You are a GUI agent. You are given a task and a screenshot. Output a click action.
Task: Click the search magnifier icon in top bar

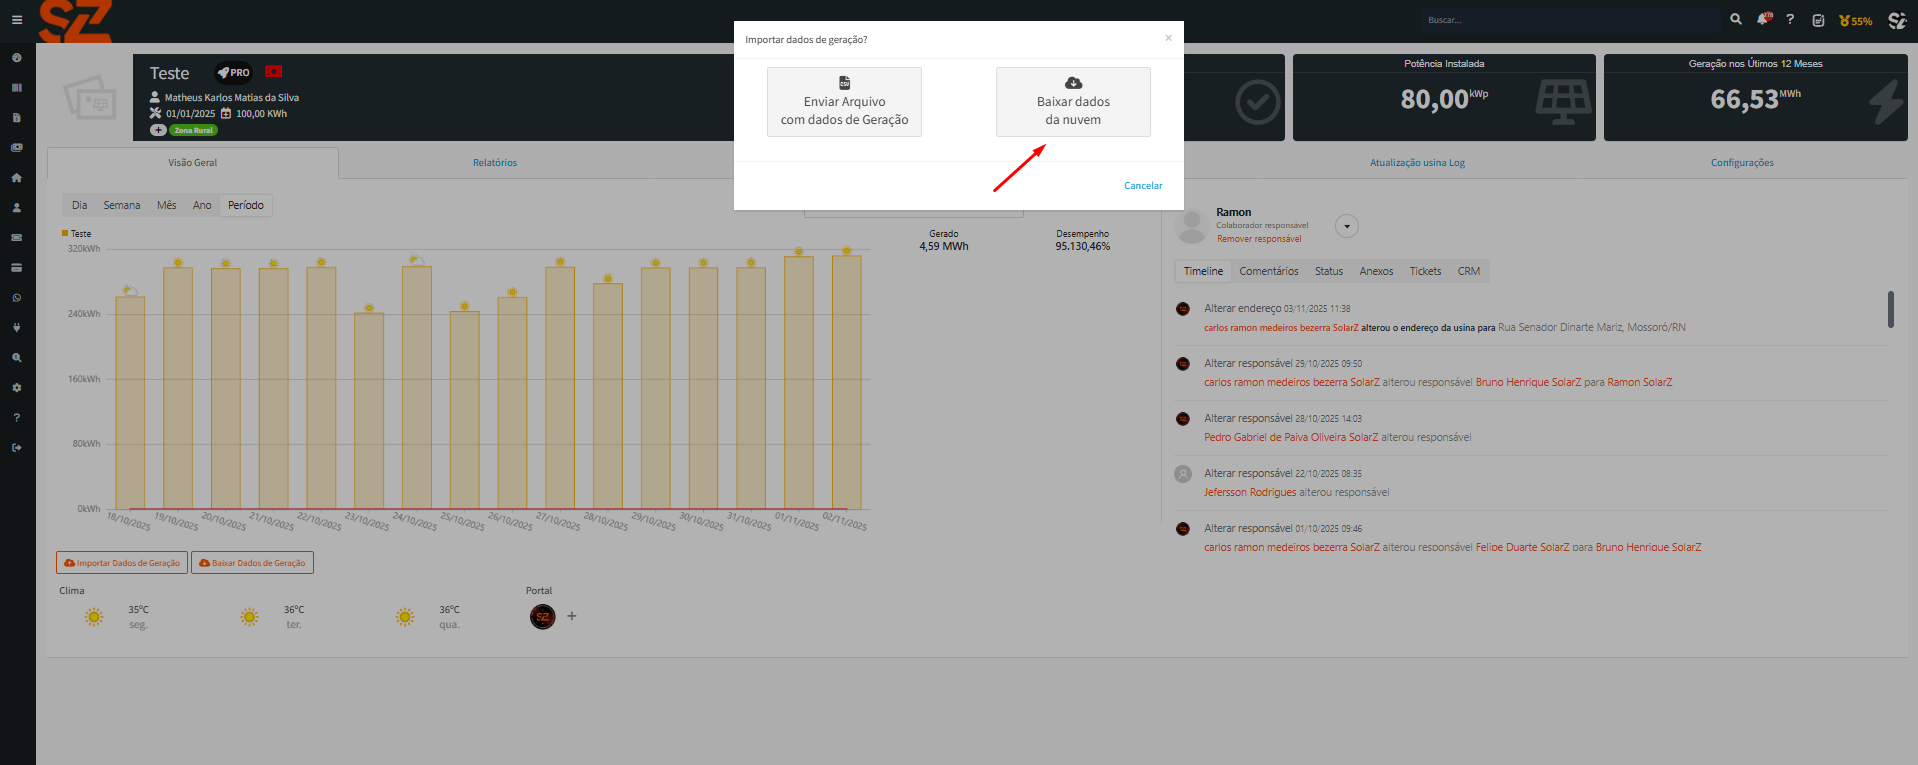(x=1736, y=20)
